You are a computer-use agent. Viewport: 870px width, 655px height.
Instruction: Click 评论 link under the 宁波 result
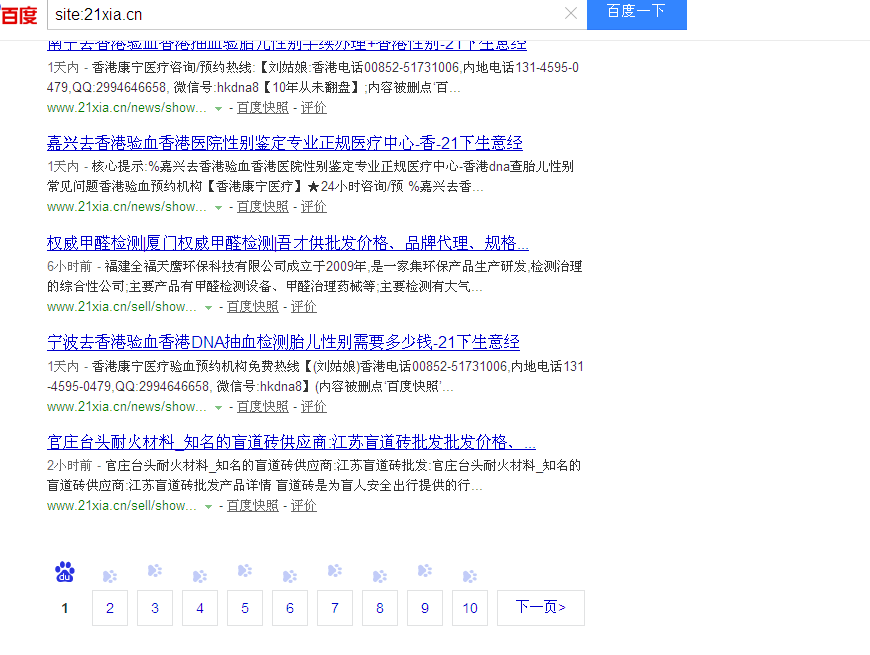313,405
